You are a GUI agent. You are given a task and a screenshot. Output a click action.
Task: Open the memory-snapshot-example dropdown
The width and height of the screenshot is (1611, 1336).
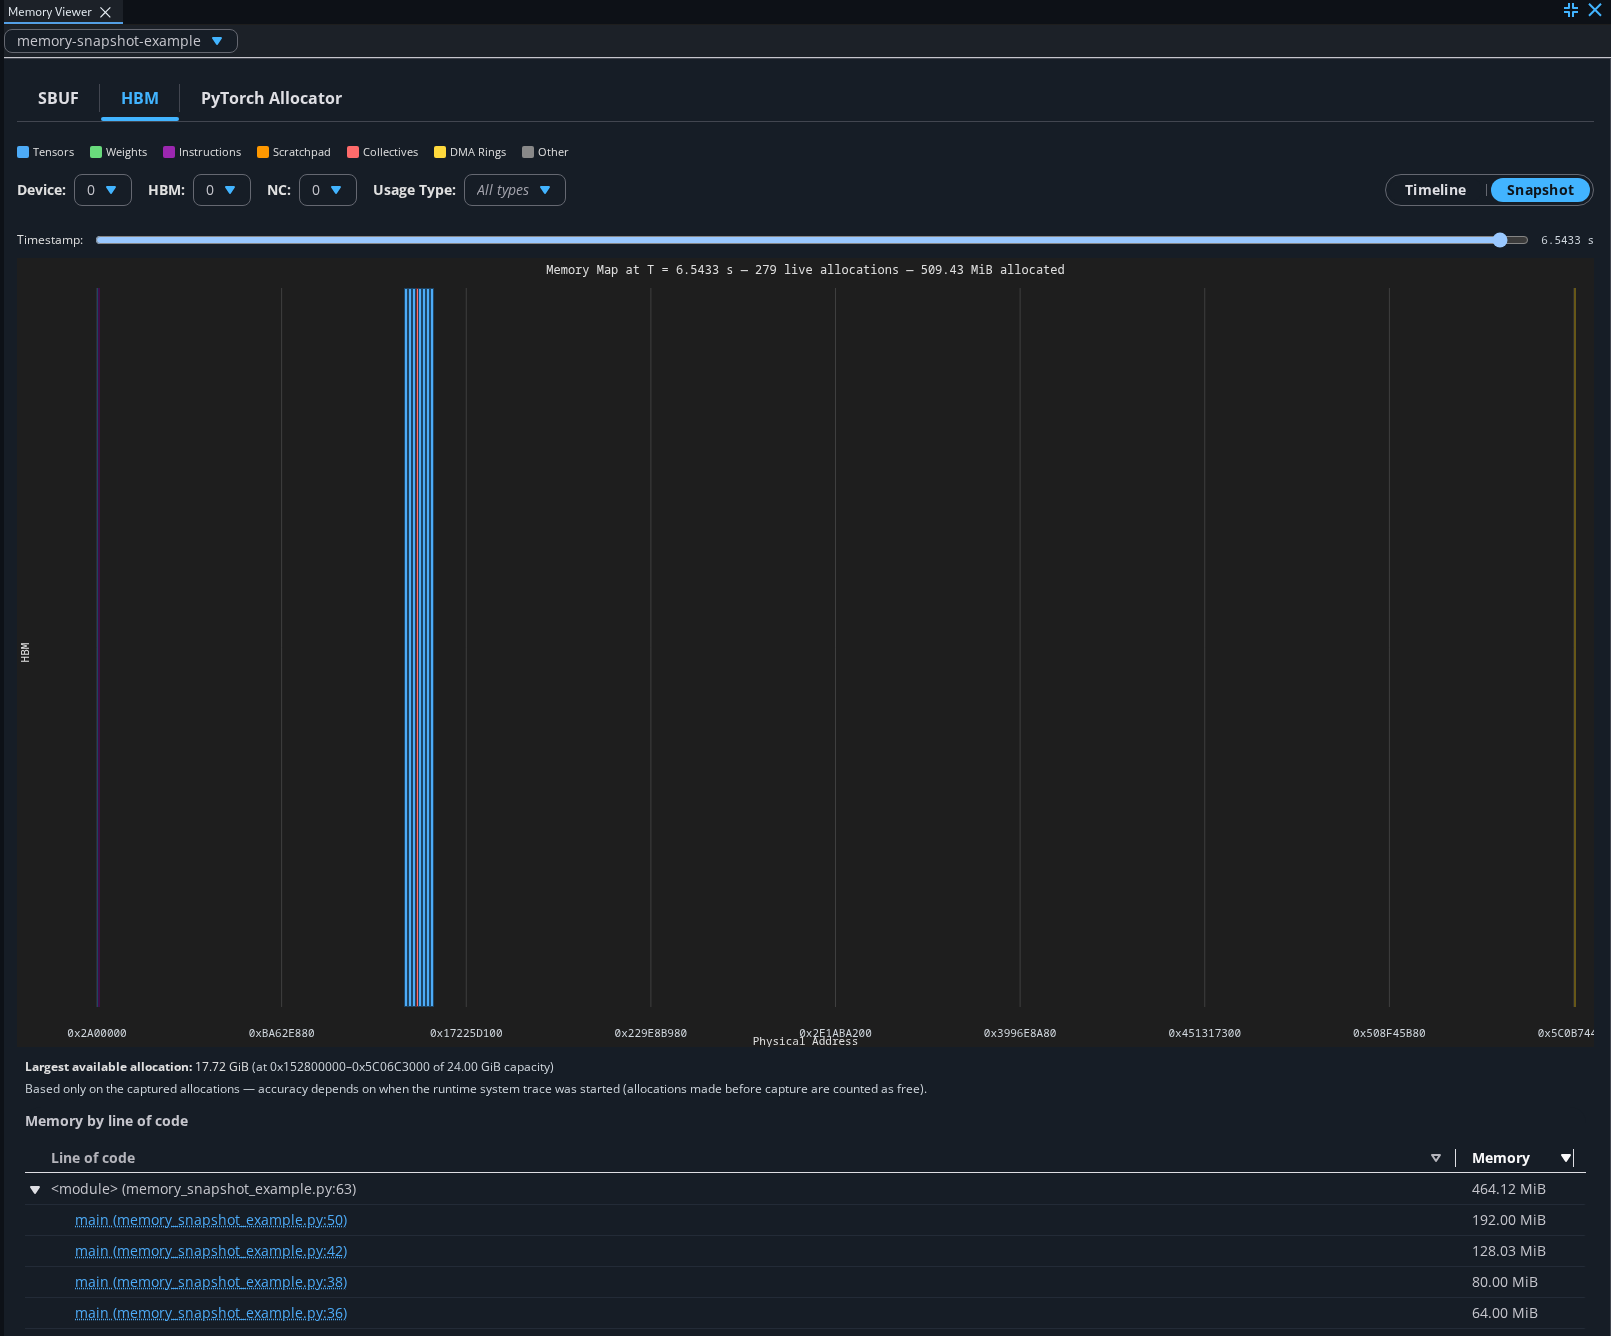tap(121, 41)
